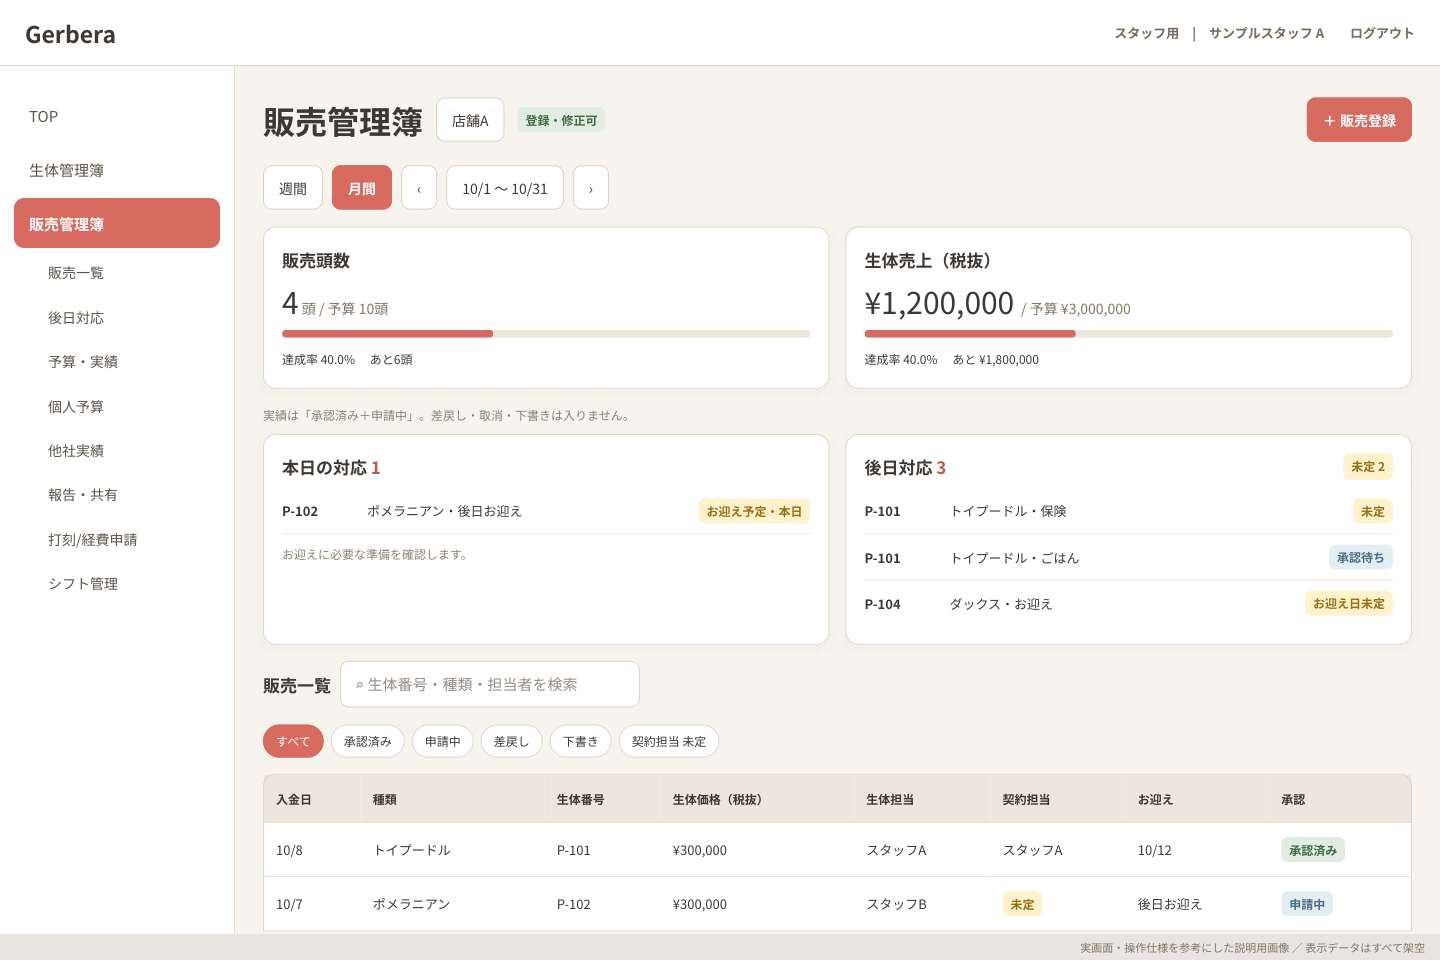Click the Gerbera logo
The height and width of the screenshot is (960, 1440).
click(x=70, y=34)
